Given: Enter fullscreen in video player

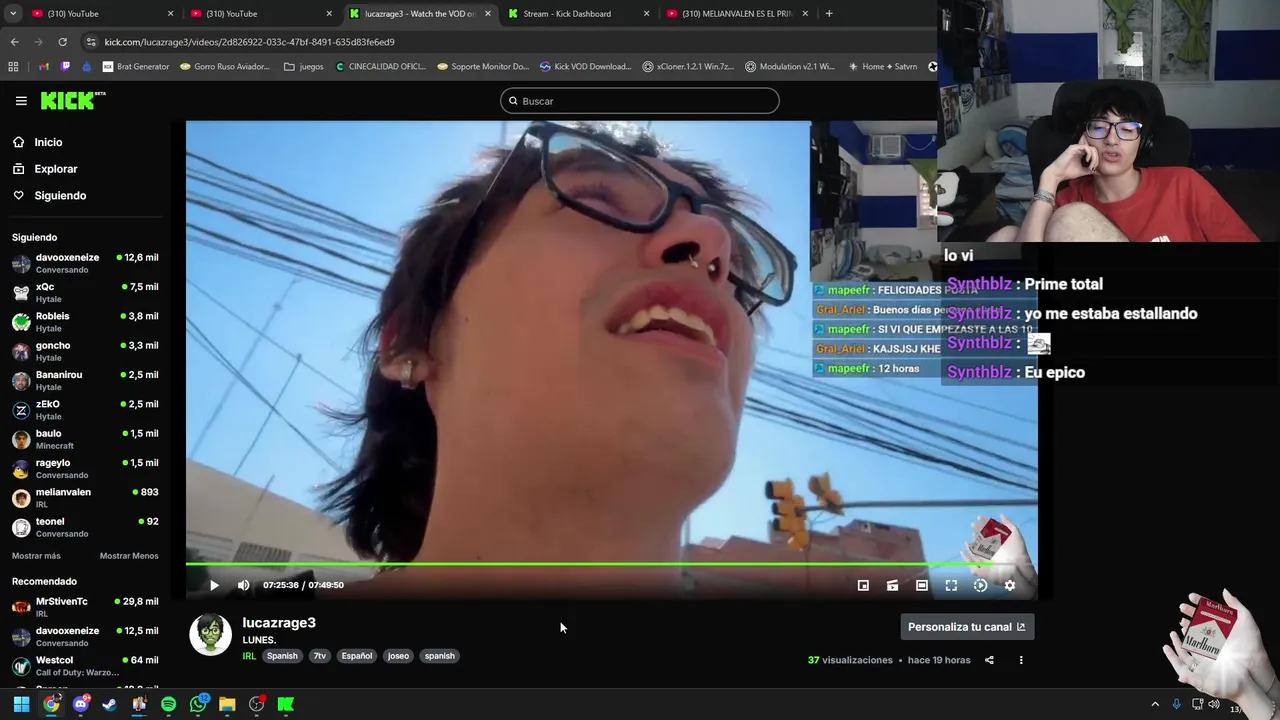Looking at the screenshot, I should coord(951,585).
